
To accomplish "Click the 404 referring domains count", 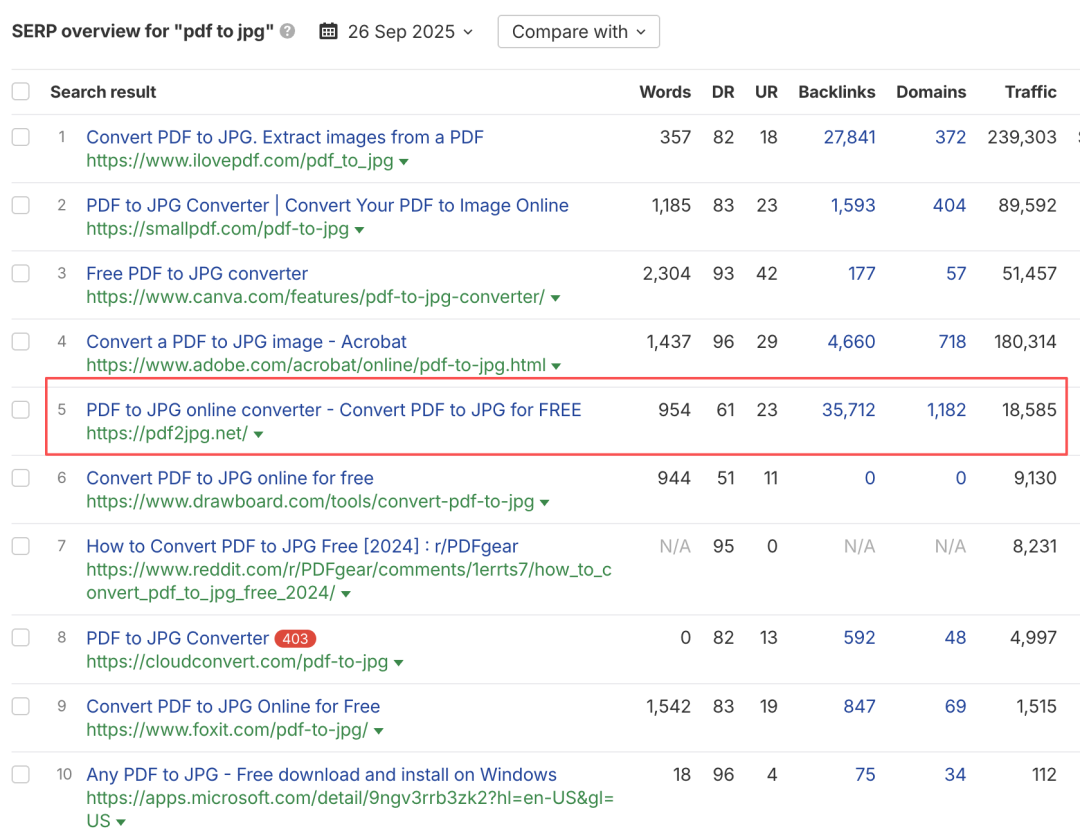I will 949,205.
